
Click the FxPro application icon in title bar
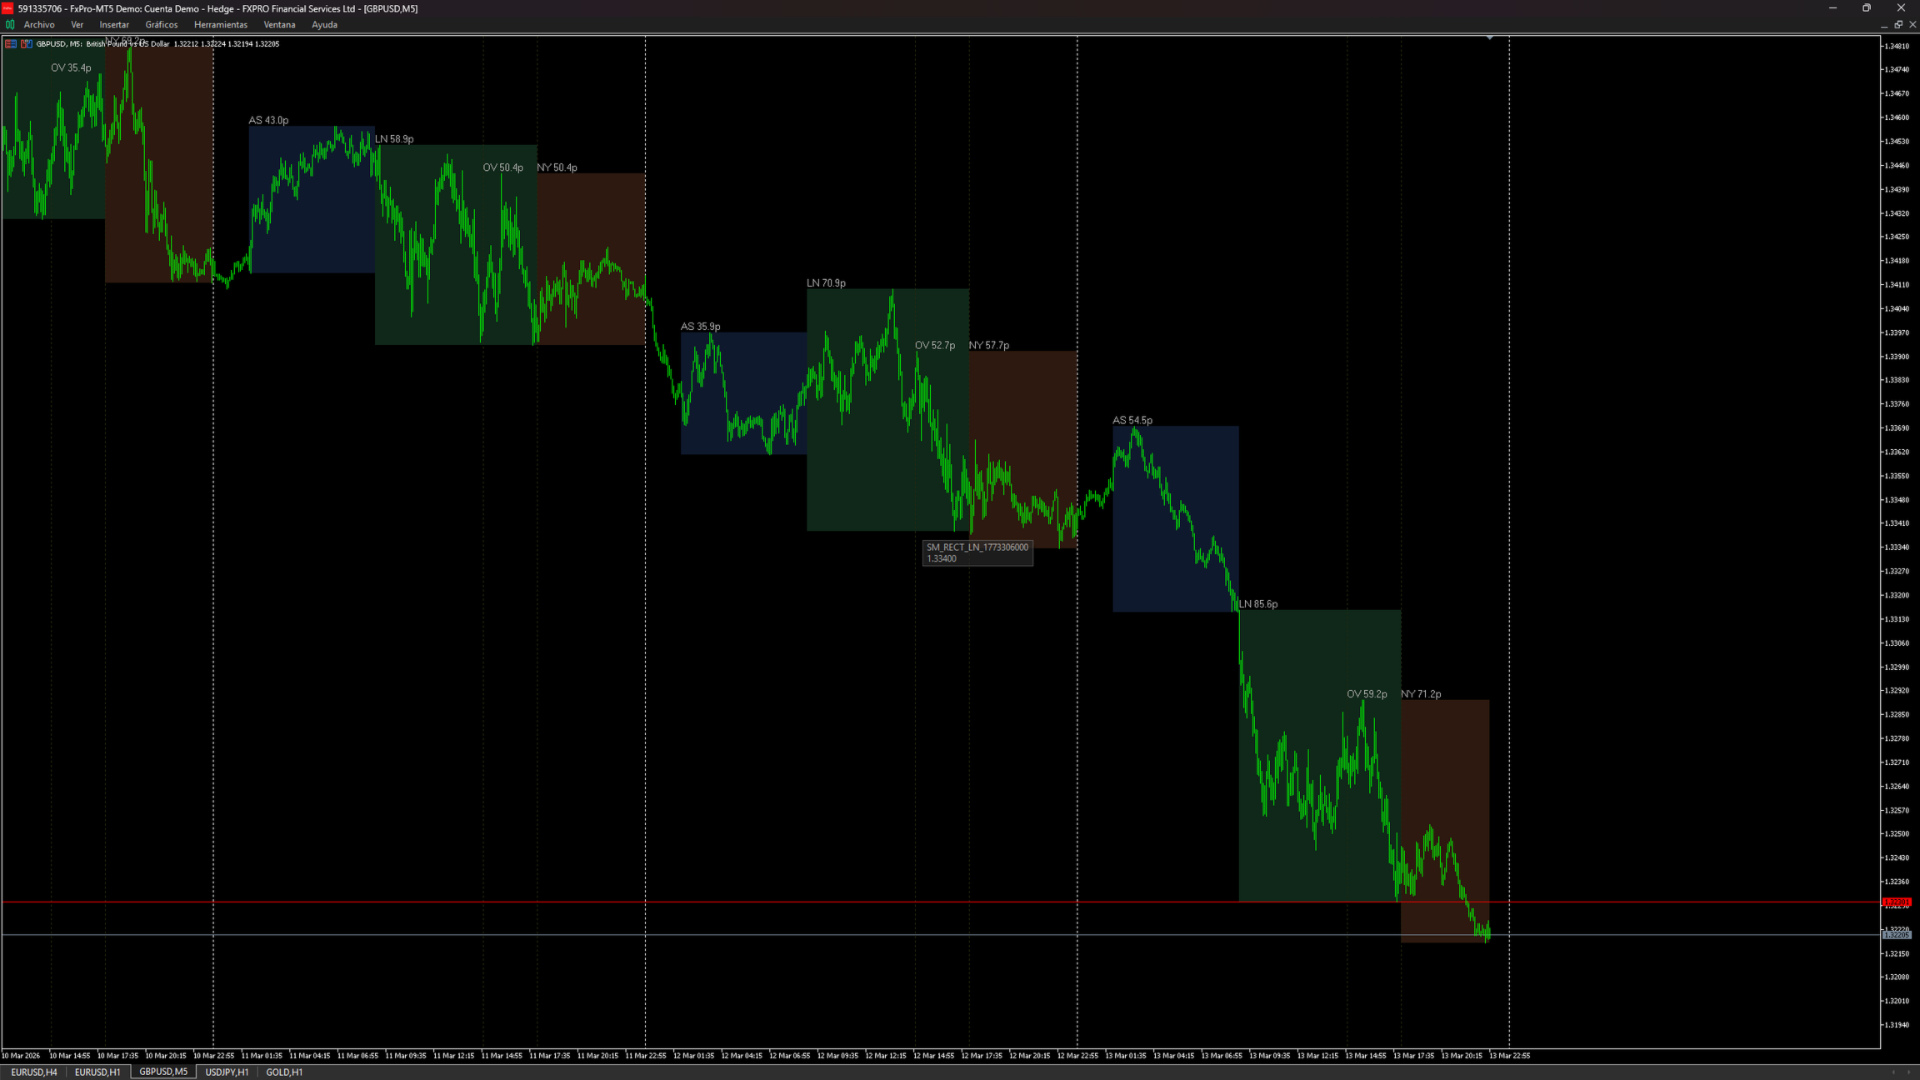[x=7, y=8]
